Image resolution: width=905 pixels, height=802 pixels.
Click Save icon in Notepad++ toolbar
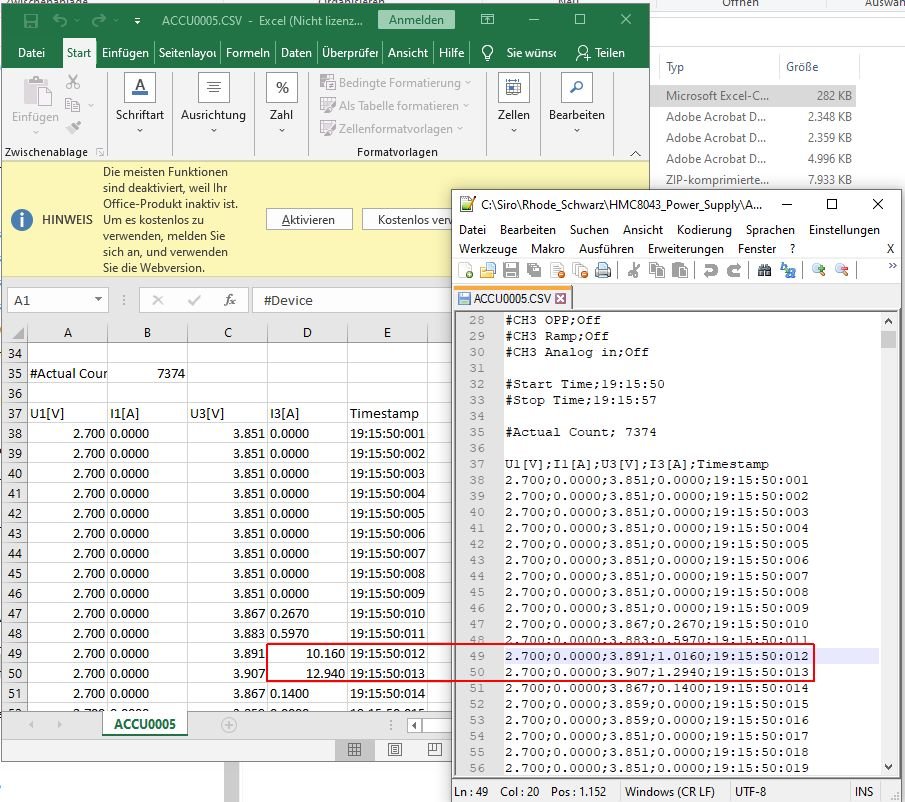(511, 270)
